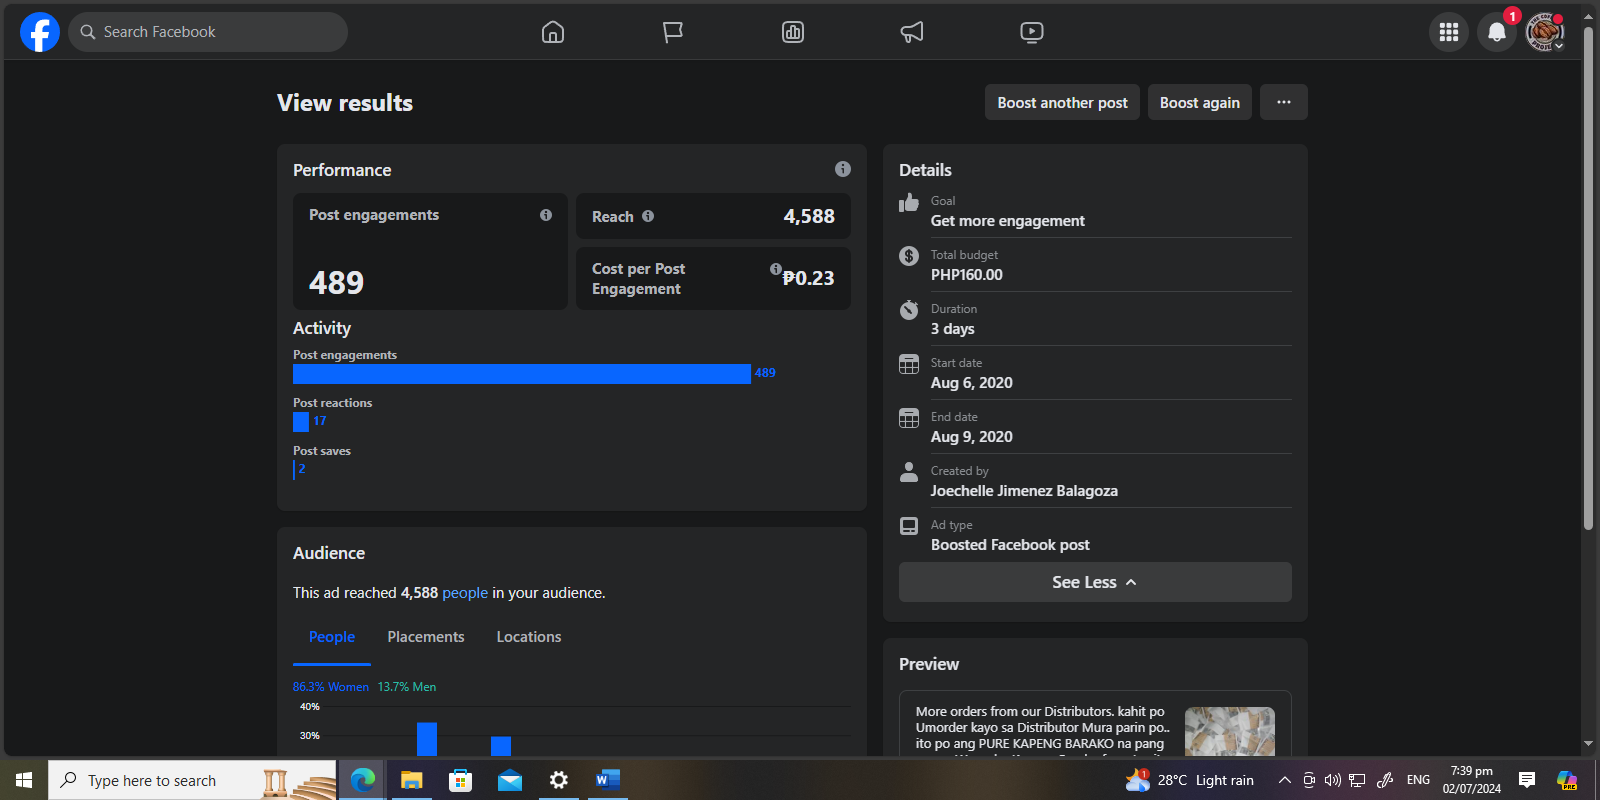This screenshot has width=1600, height=800.
Task: Open the menu grid icon
Action: (x=1449, y=32)
